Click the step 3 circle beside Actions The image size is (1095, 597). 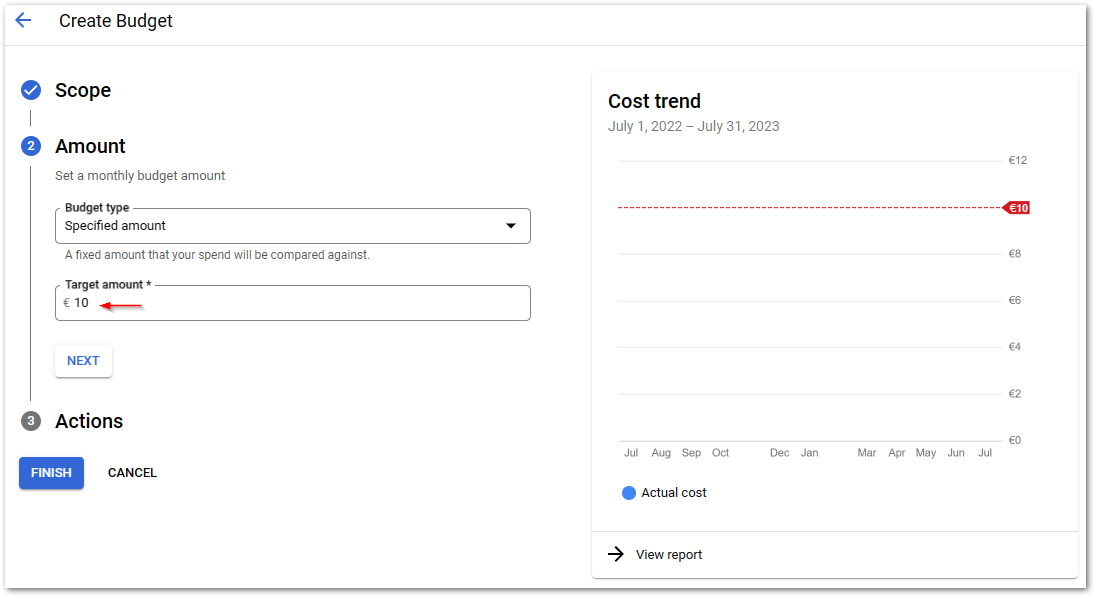(x=30, y=421)
